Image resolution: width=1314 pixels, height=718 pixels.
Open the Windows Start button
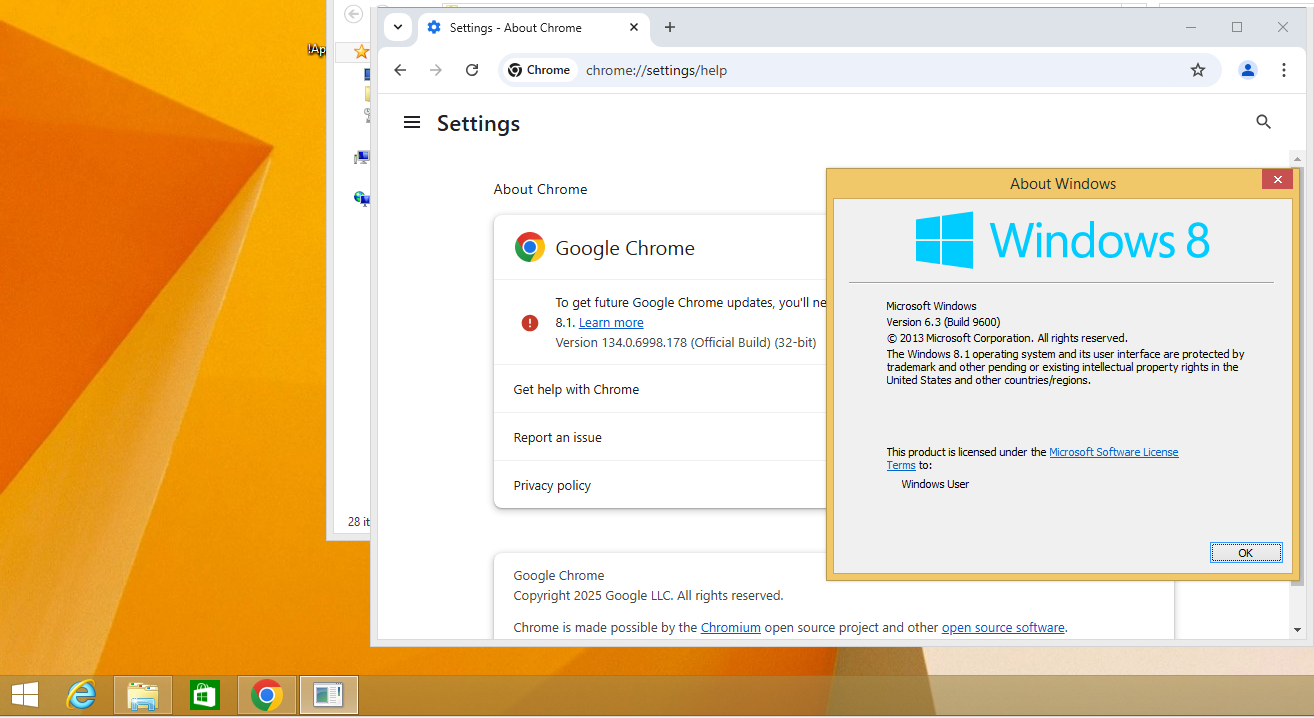tap(25, 695)
